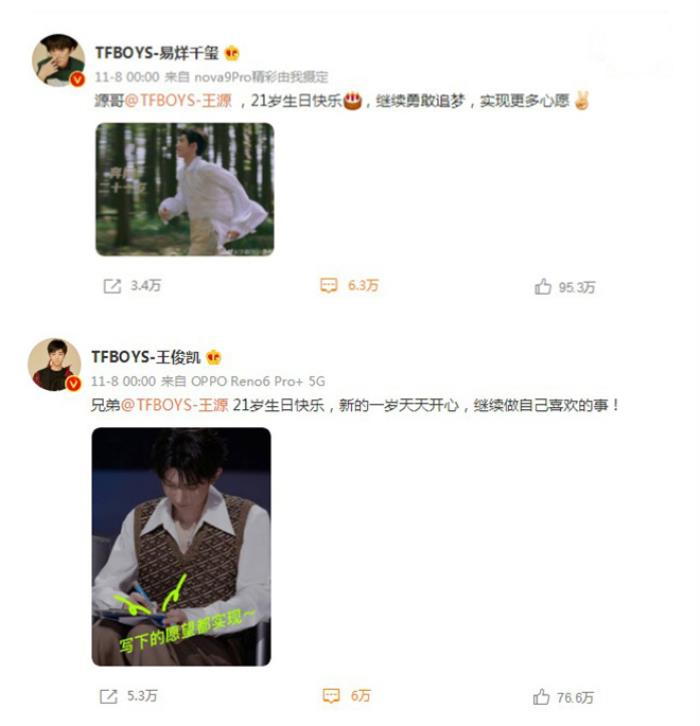
Task: Click repost icon on 易烊千玺's post
Action: [x=112, y=286]
